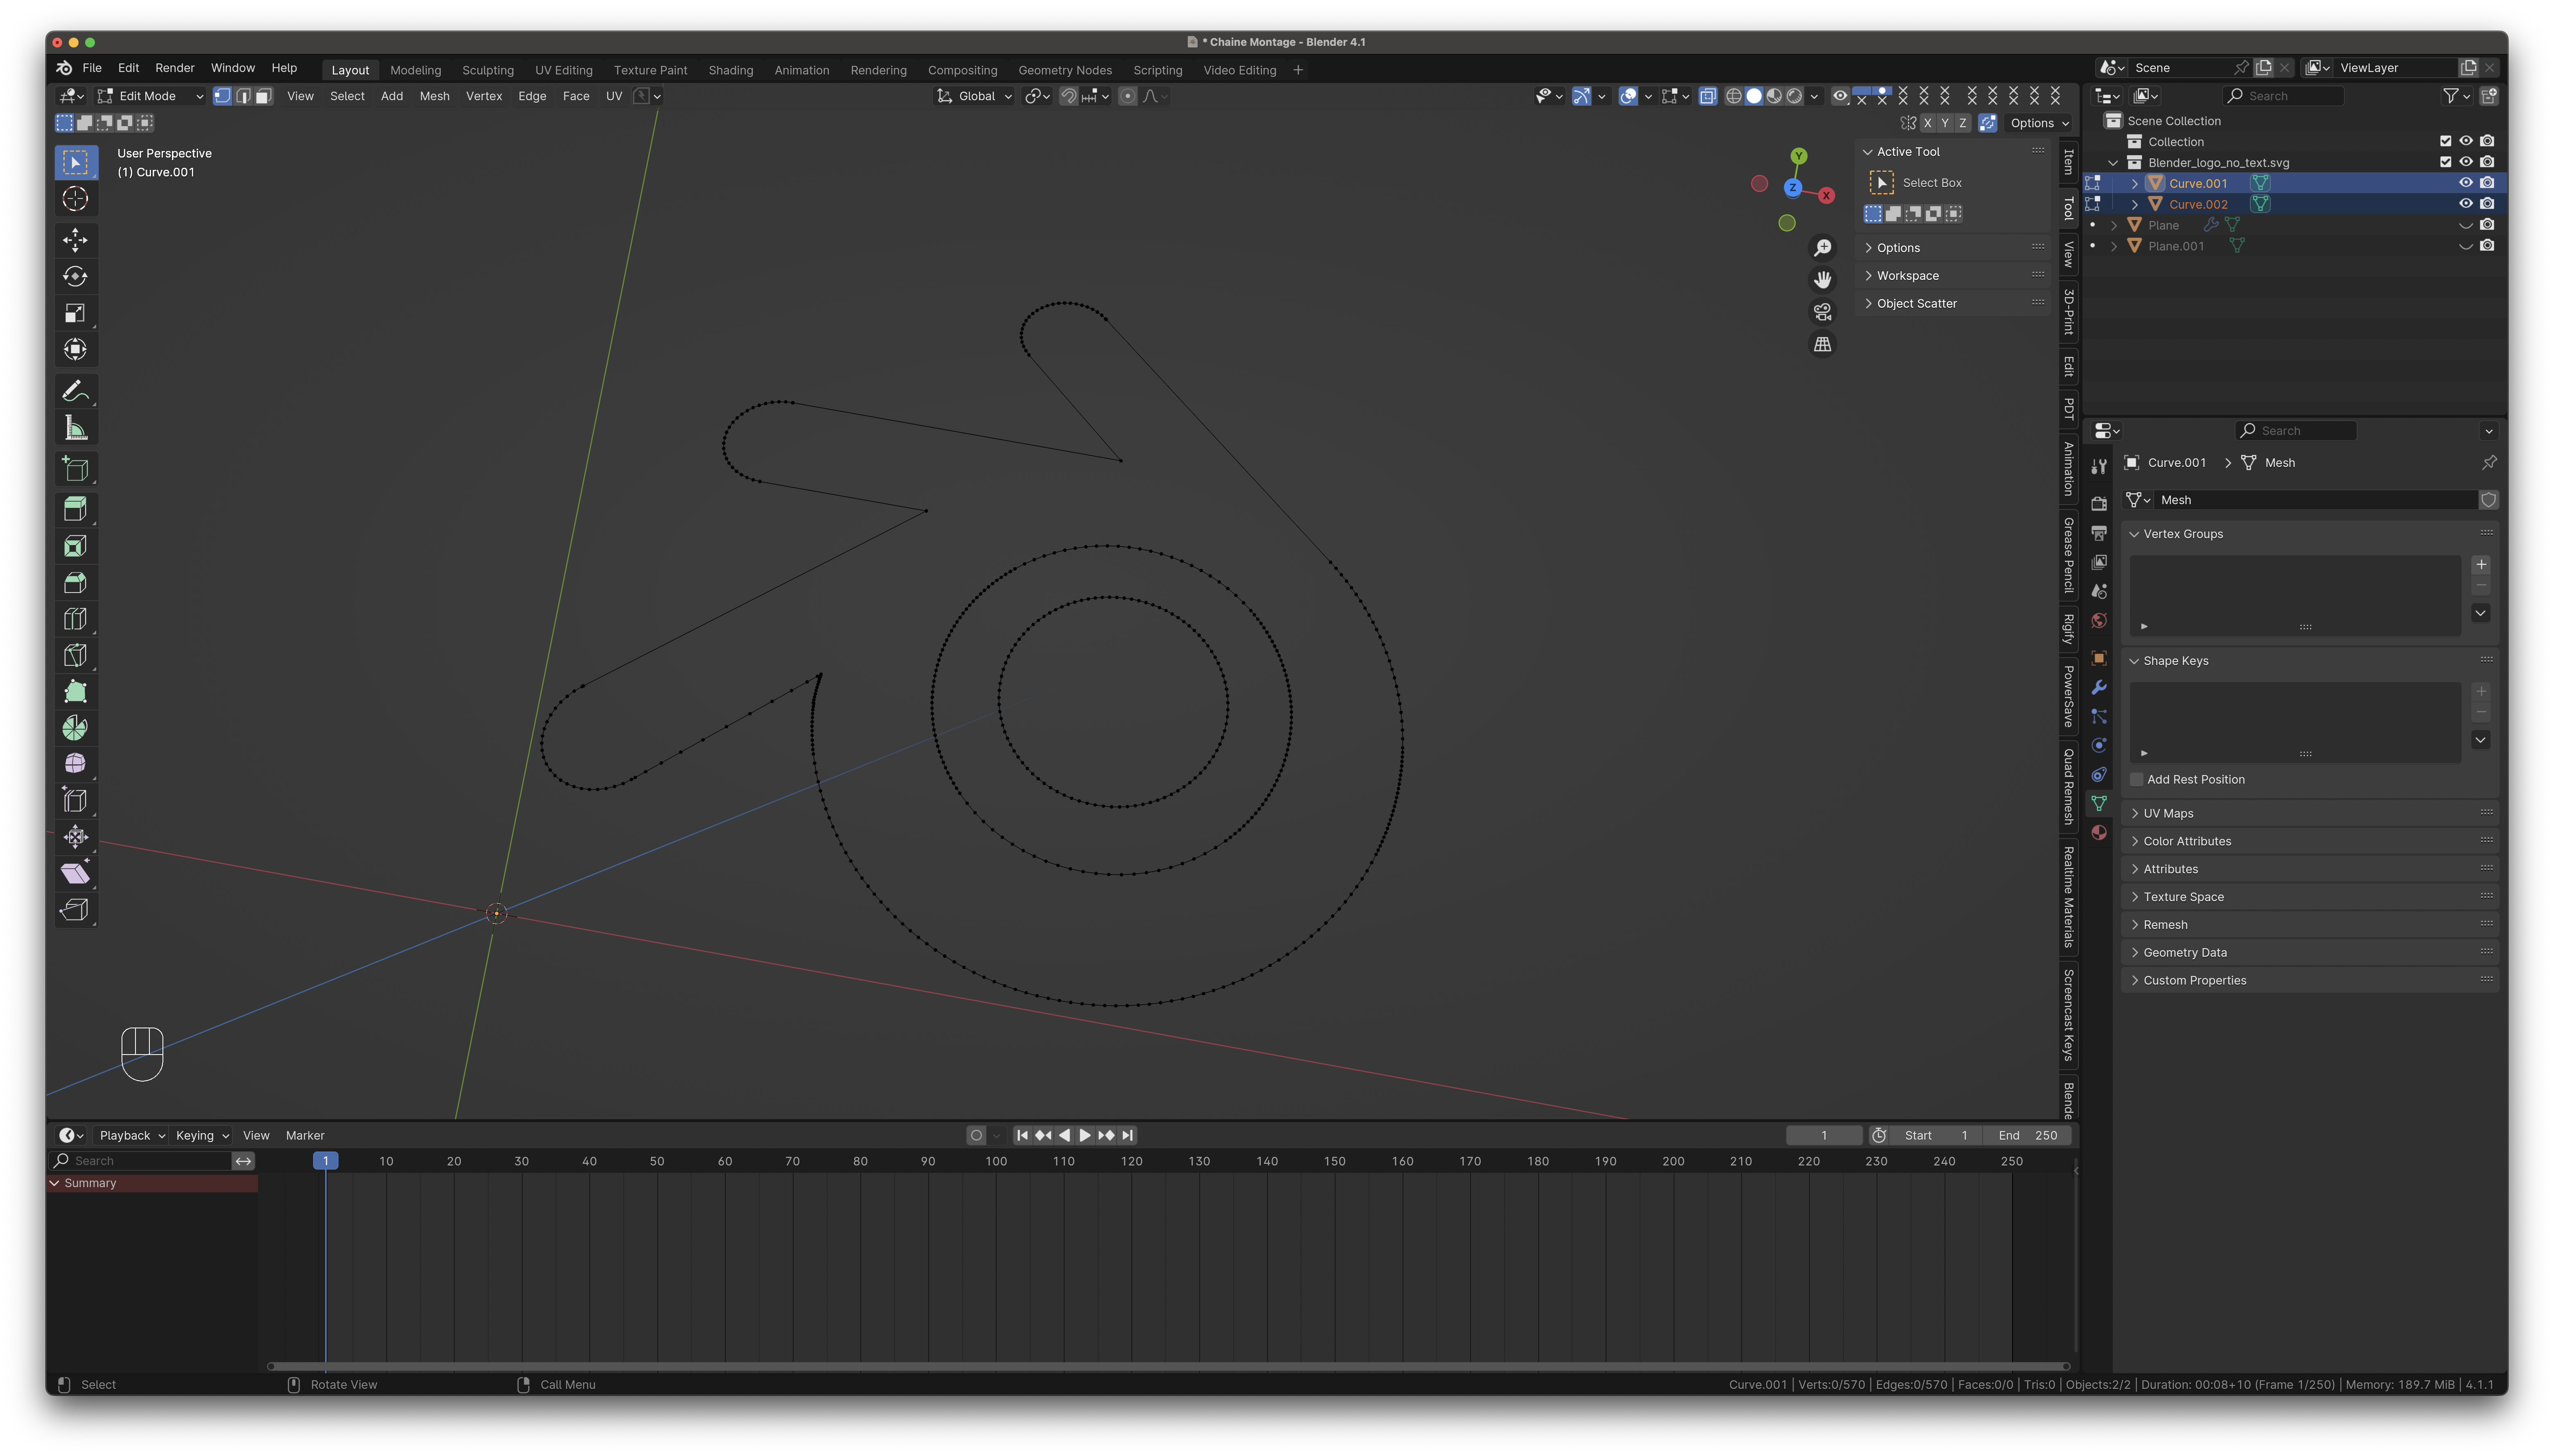Expand the Curve.001 tree item
Screen dimensions: 2554x1456
coord(2135,184)
